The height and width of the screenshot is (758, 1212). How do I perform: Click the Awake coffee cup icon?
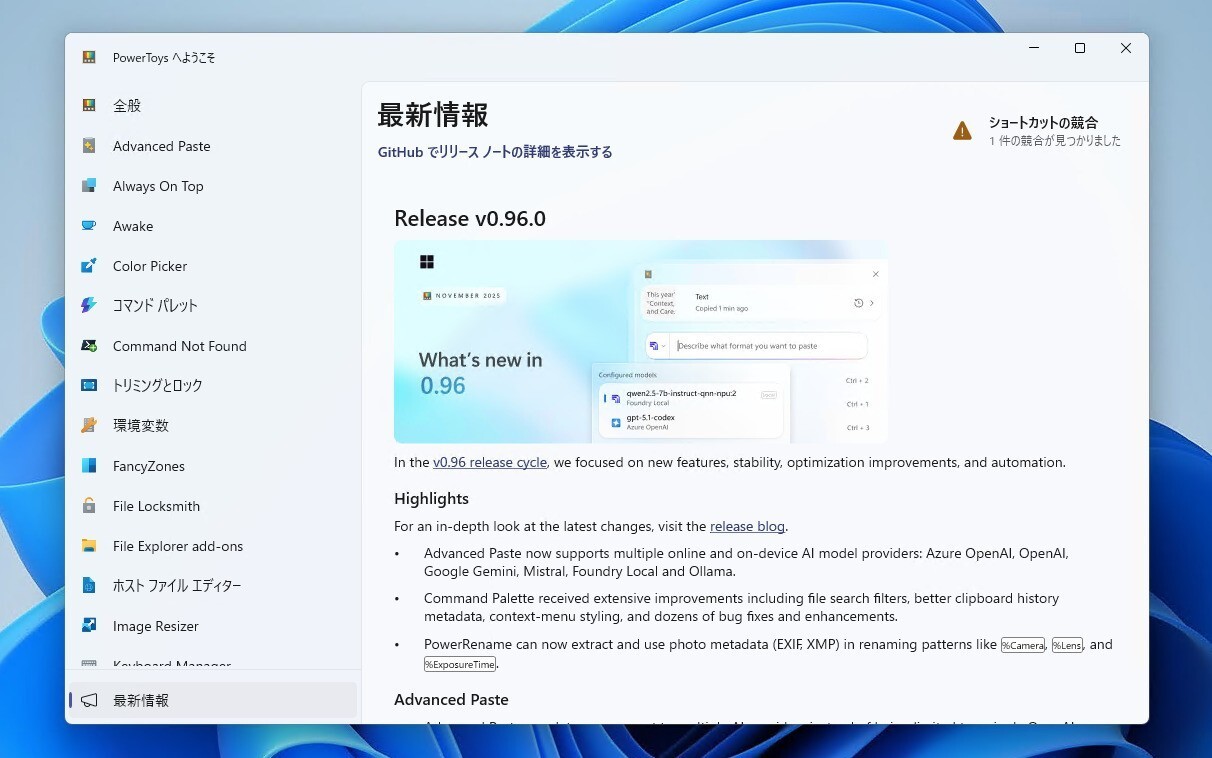[89, 226]
